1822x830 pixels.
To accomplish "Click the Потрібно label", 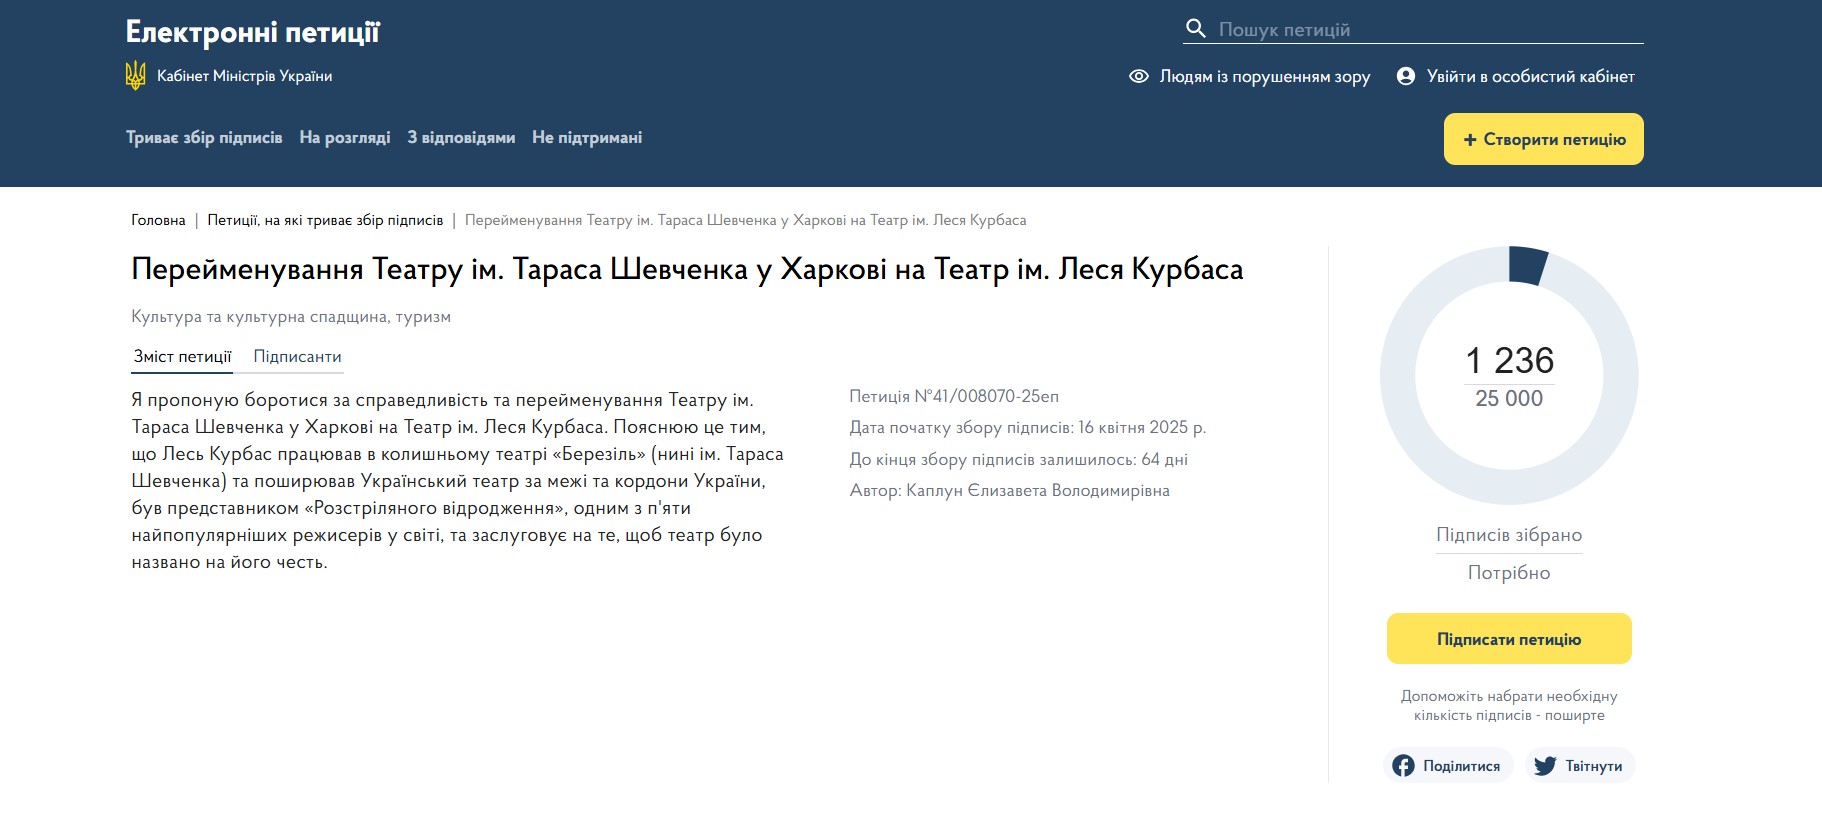I will (x=1509, y=573).
